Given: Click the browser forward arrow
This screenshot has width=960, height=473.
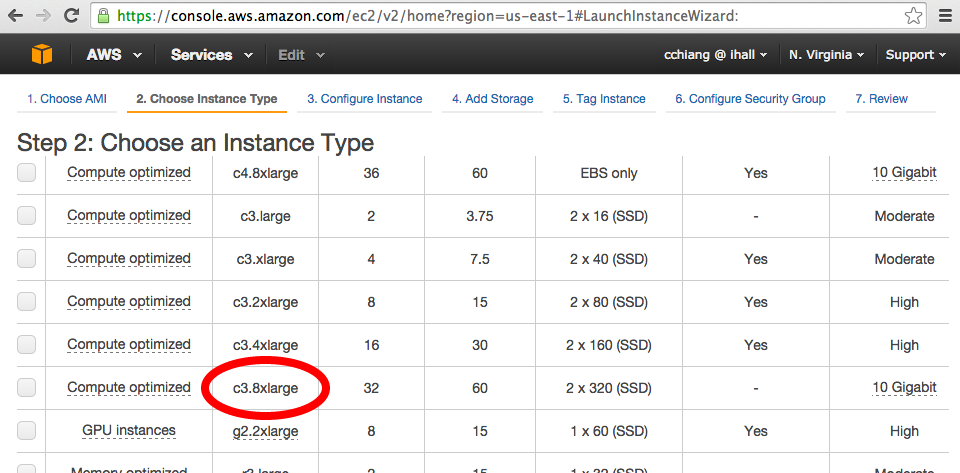Looking at the screenshot, I should [x=43, y=15].
